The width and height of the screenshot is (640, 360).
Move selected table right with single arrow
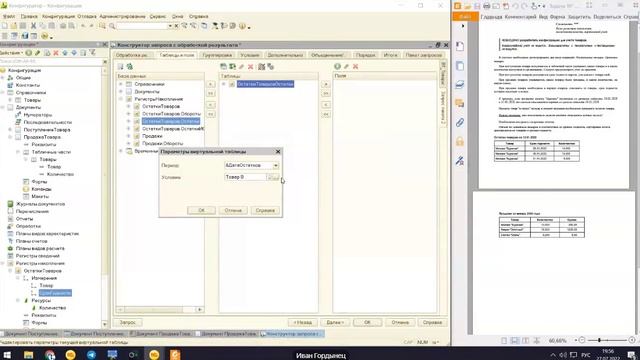tap(211, 84)
